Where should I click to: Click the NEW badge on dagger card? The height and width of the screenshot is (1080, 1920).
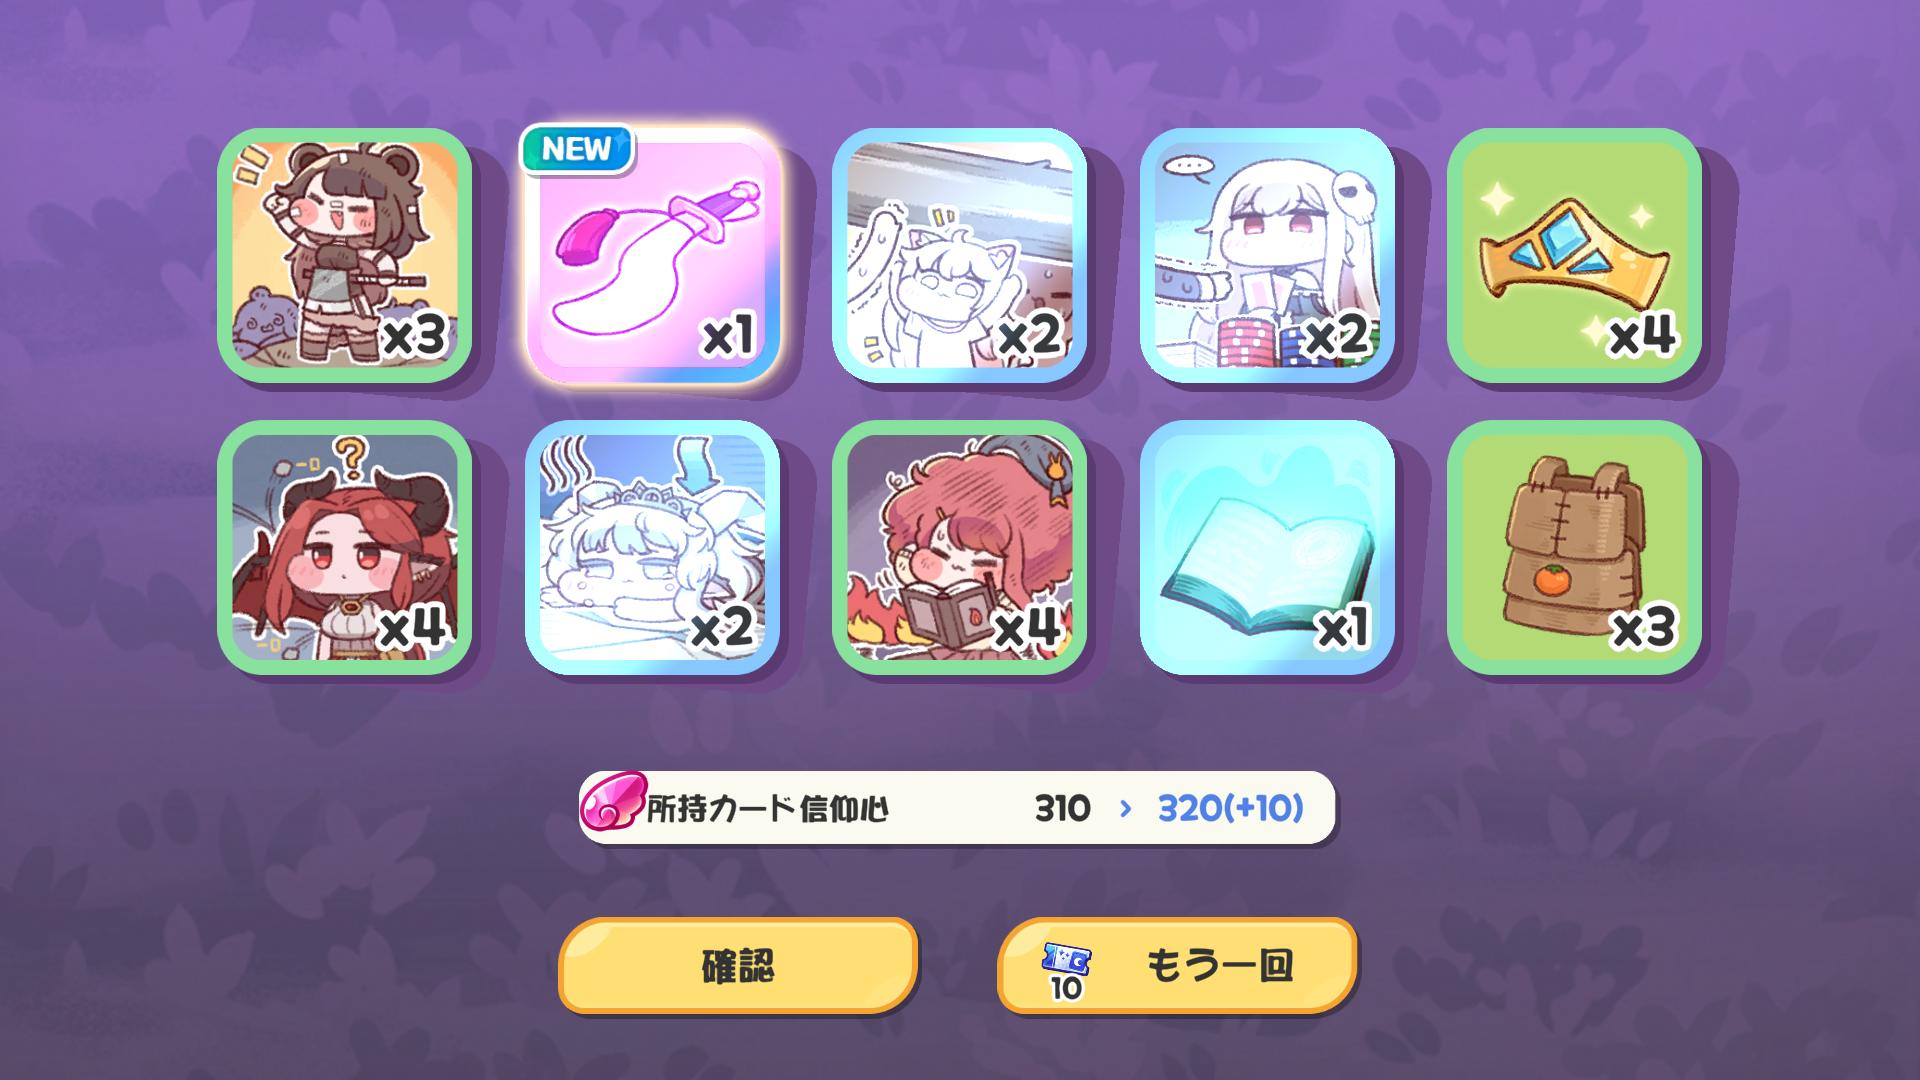[576, 149]
